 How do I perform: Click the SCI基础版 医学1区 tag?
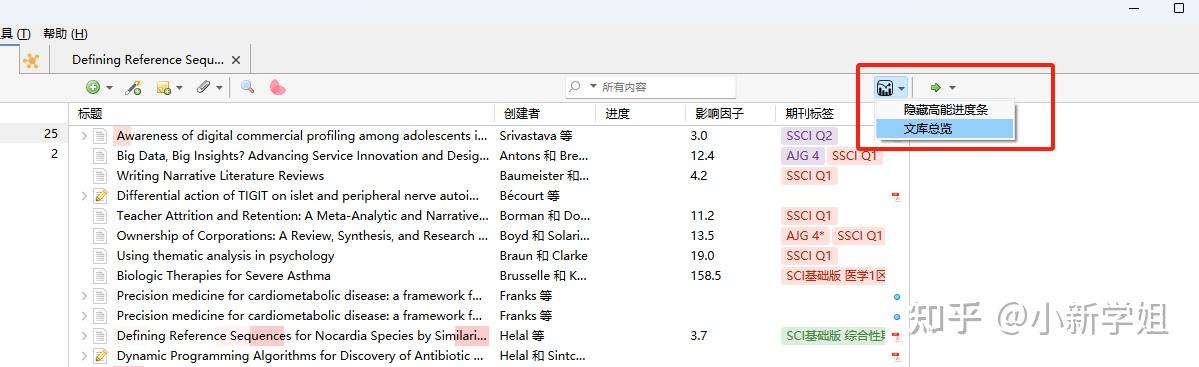coord(833,275)
